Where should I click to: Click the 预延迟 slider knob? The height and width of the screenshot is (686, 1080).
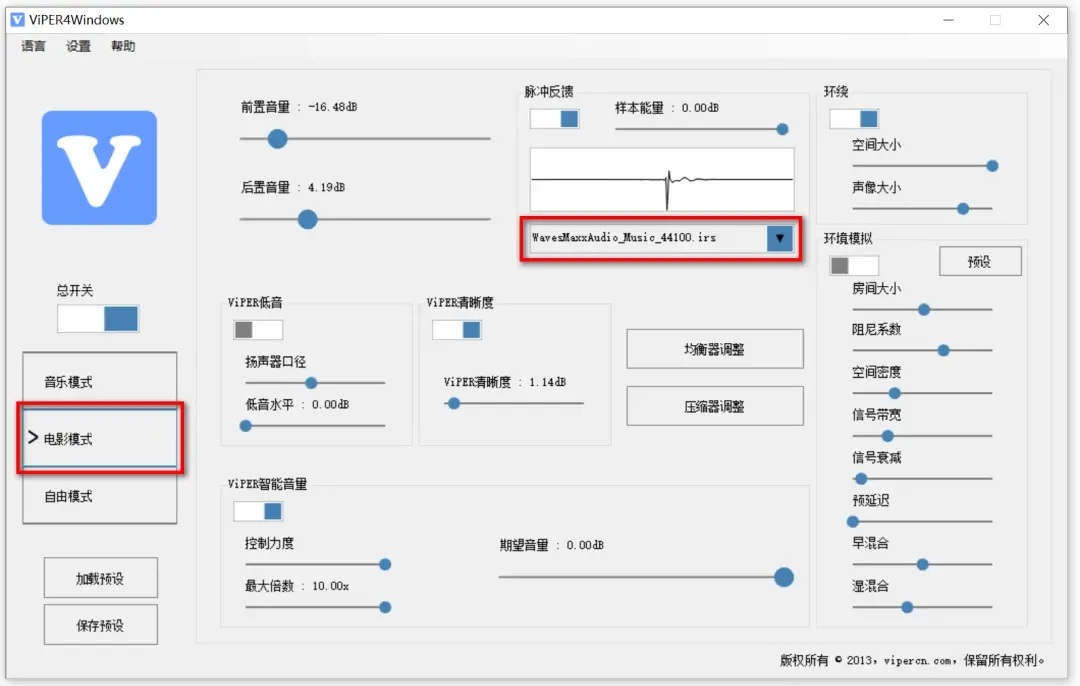853,521
